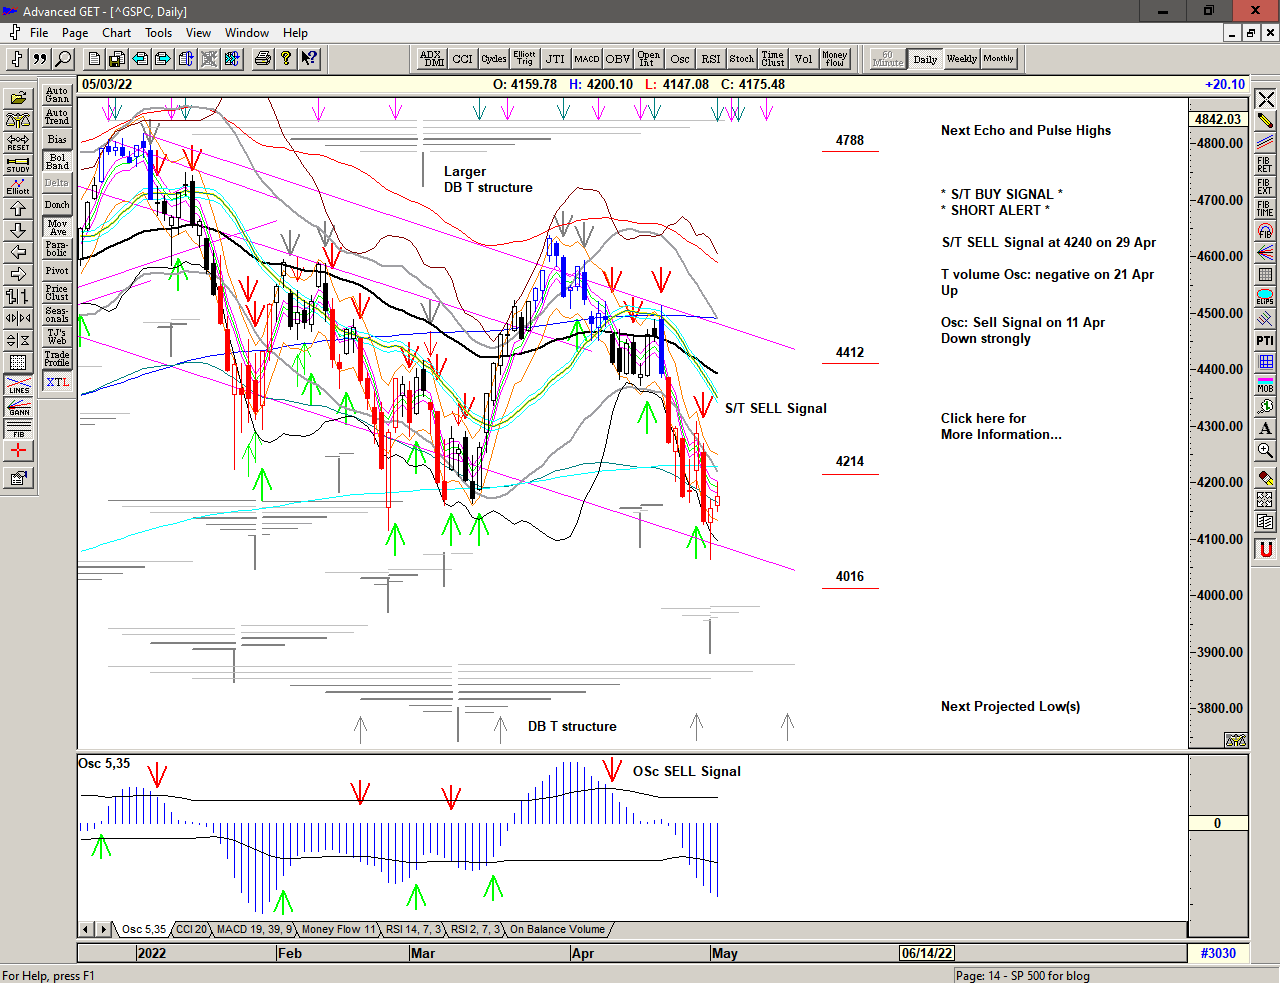Select the ELIPS ellipse tool
Image resolution: width=1280 pixels, height=983 pixels.
tap(1265, 297)
